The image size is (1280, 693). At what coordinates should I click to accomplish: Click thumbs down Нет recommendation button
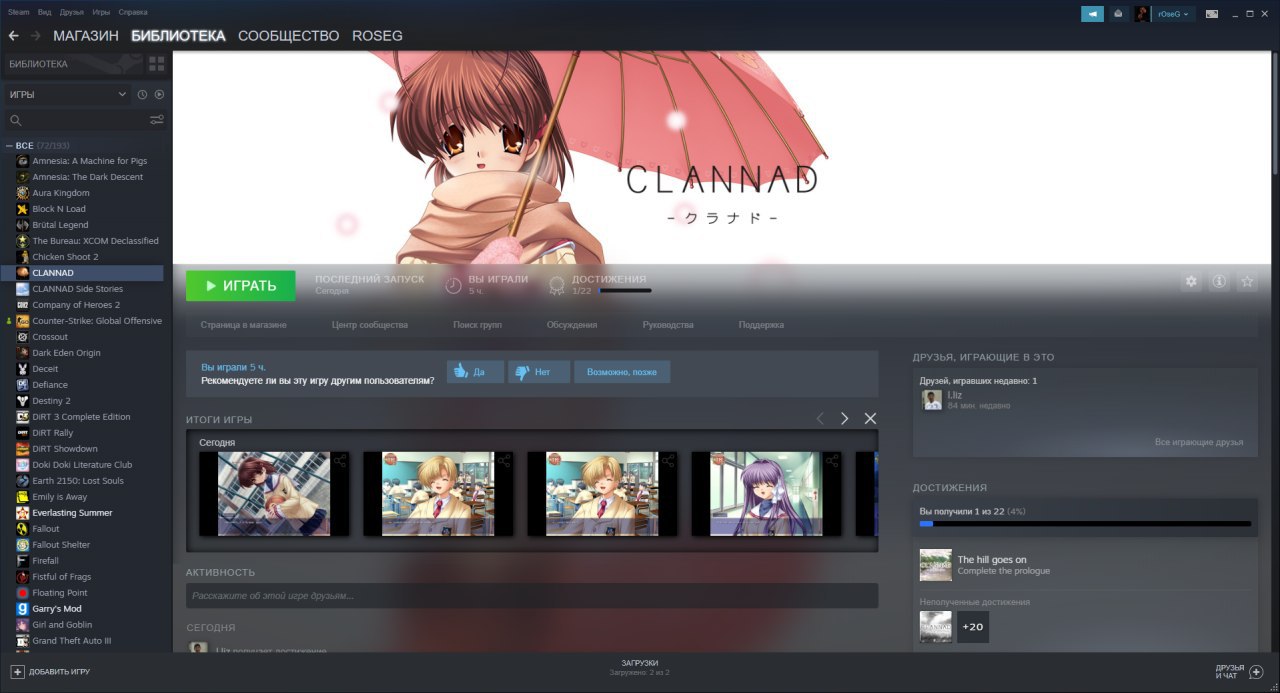(x=539, y=372)
